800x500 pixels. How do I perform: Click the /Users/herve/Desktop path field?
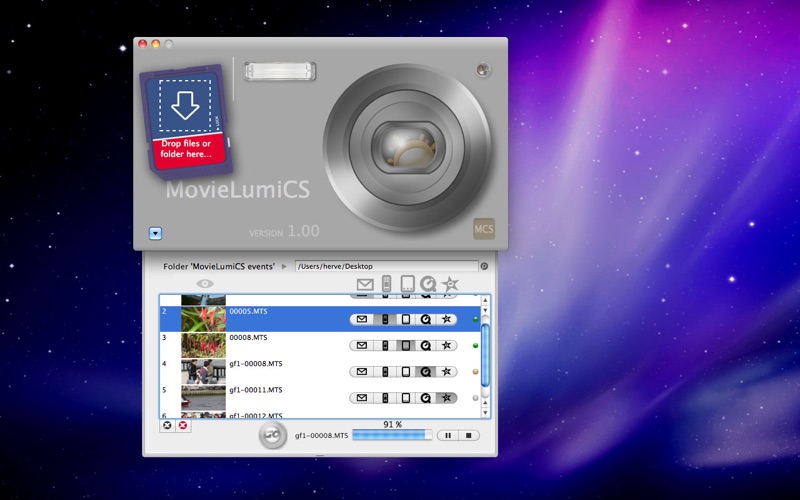[387, 266]
